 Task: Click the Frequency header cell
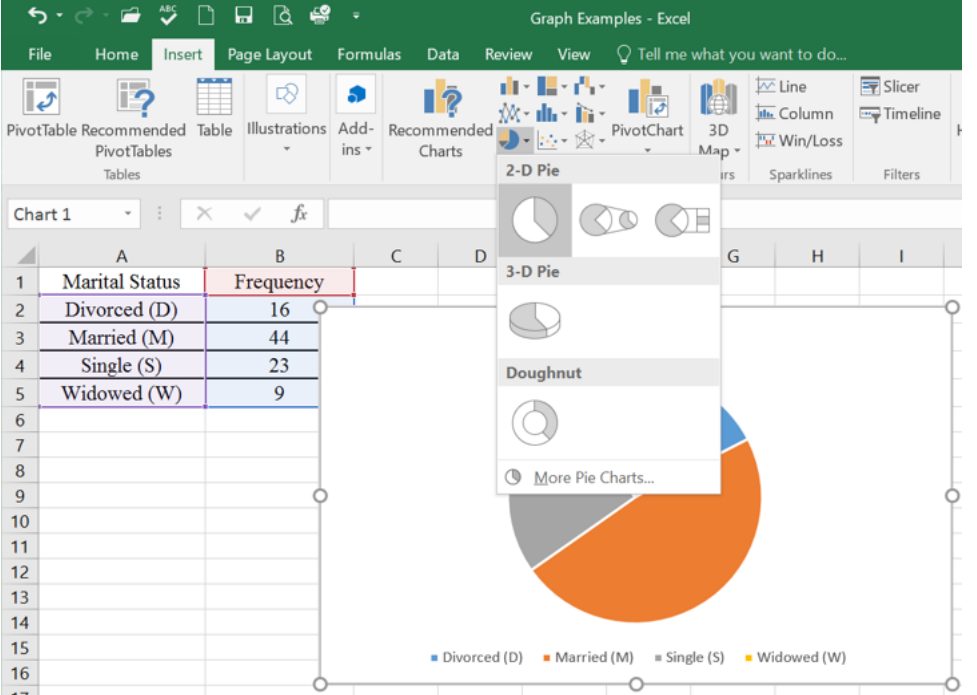tap(279, 282)
